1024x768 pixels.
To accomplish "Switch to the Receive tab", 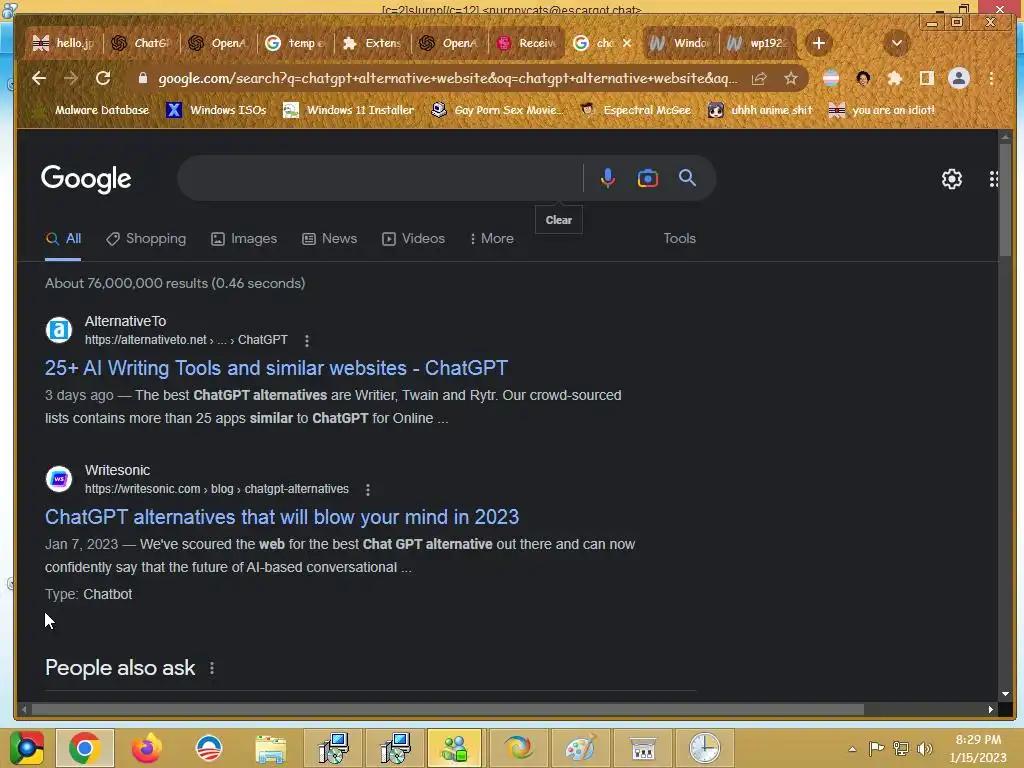I will (526, 43).
